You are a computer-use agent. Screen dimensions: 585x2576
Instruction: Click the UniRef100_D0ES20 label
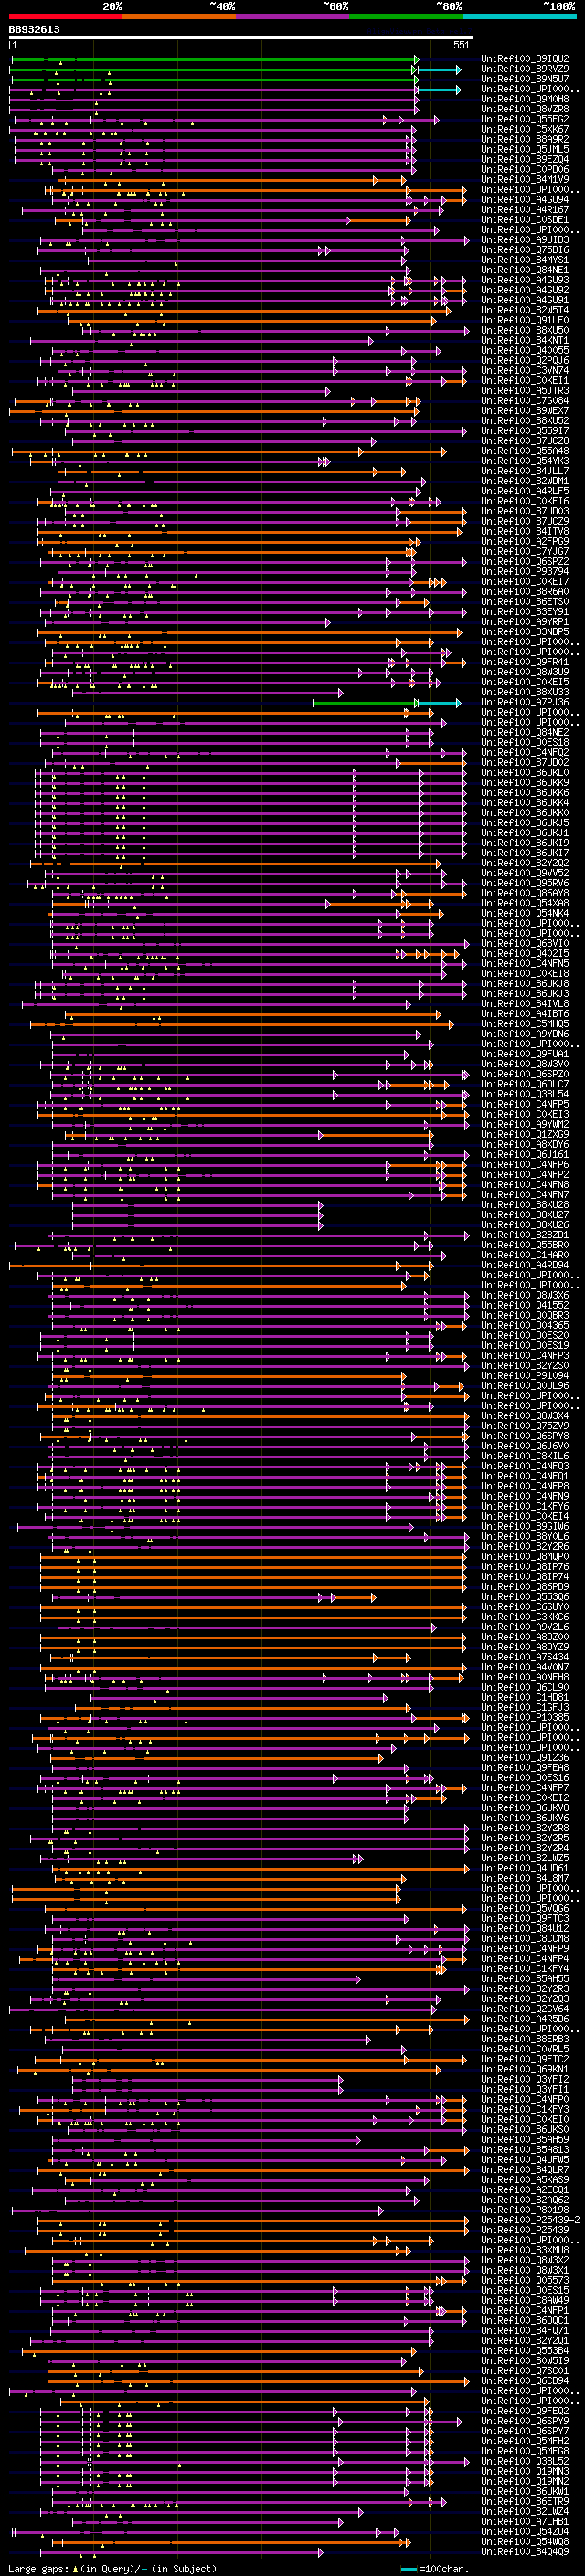pos(525,1335)
